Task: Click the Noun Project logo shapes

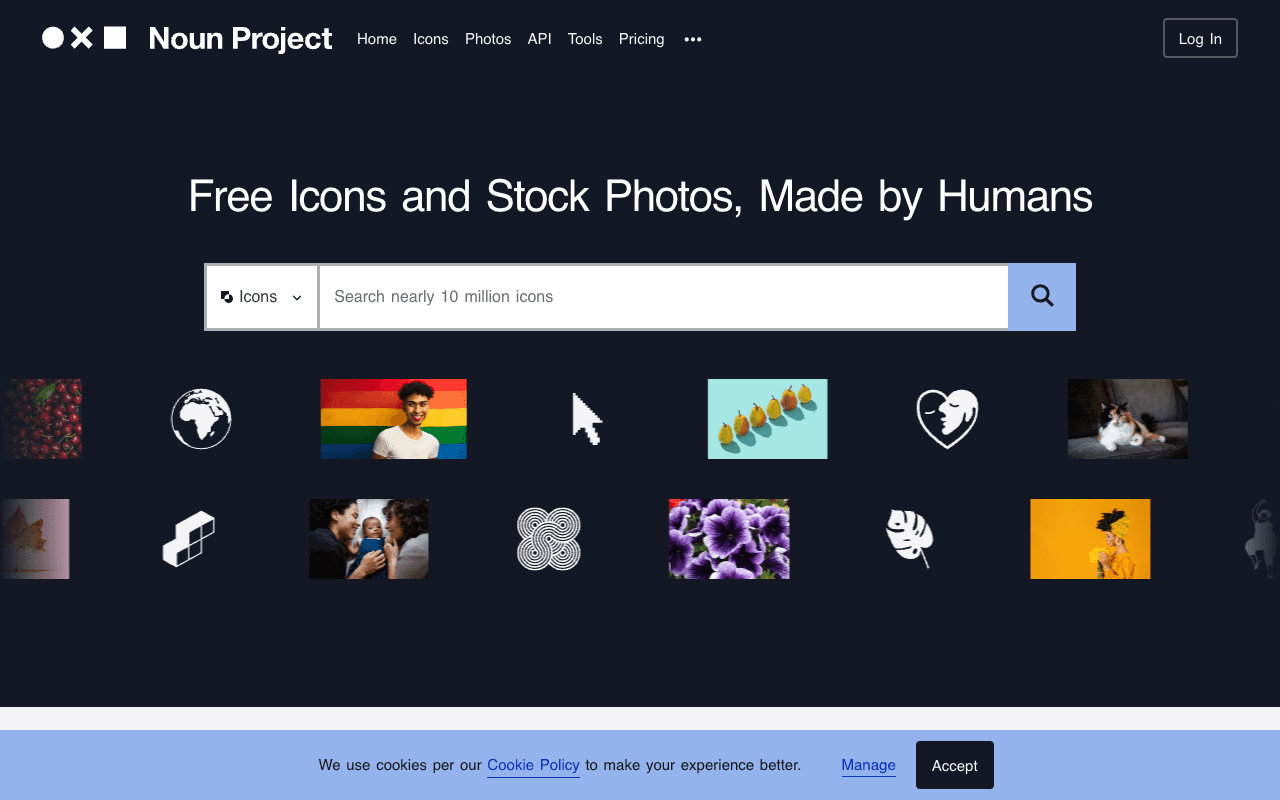Action: 84,38
